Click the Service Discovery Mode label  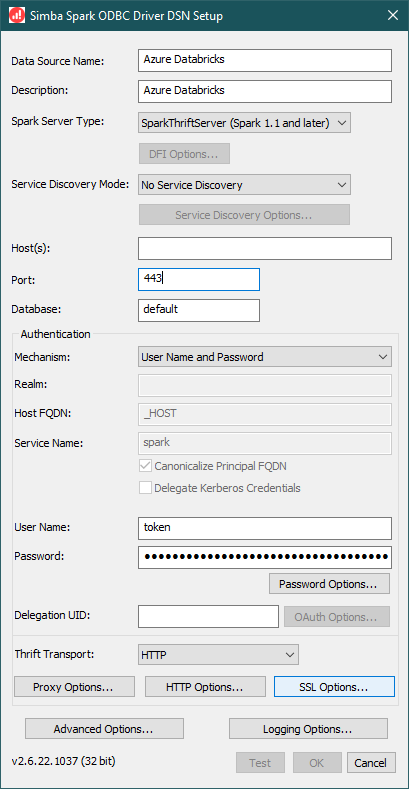(x=70, y=184)
